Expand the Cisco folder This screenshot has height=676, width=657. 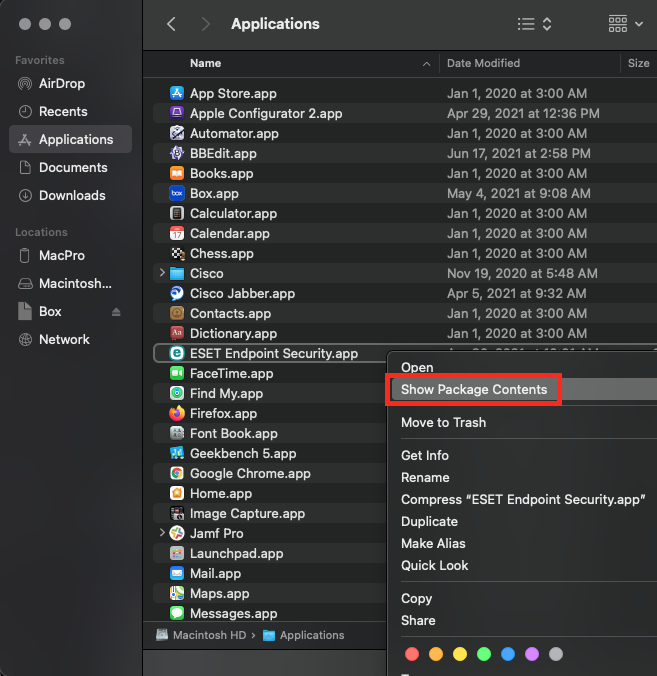click(162, 272)
